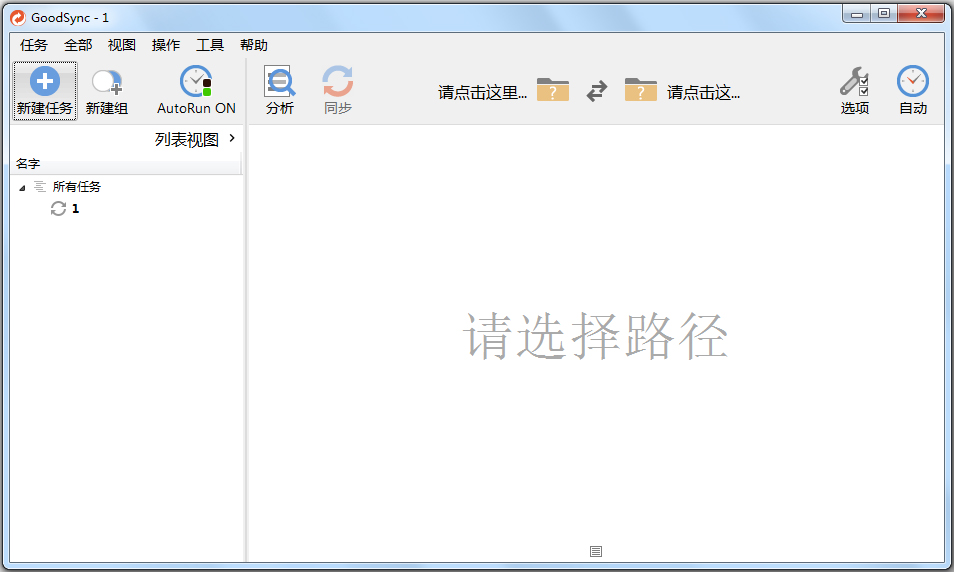
Task: Open the 全部 menu
Action: pos(78,45)
